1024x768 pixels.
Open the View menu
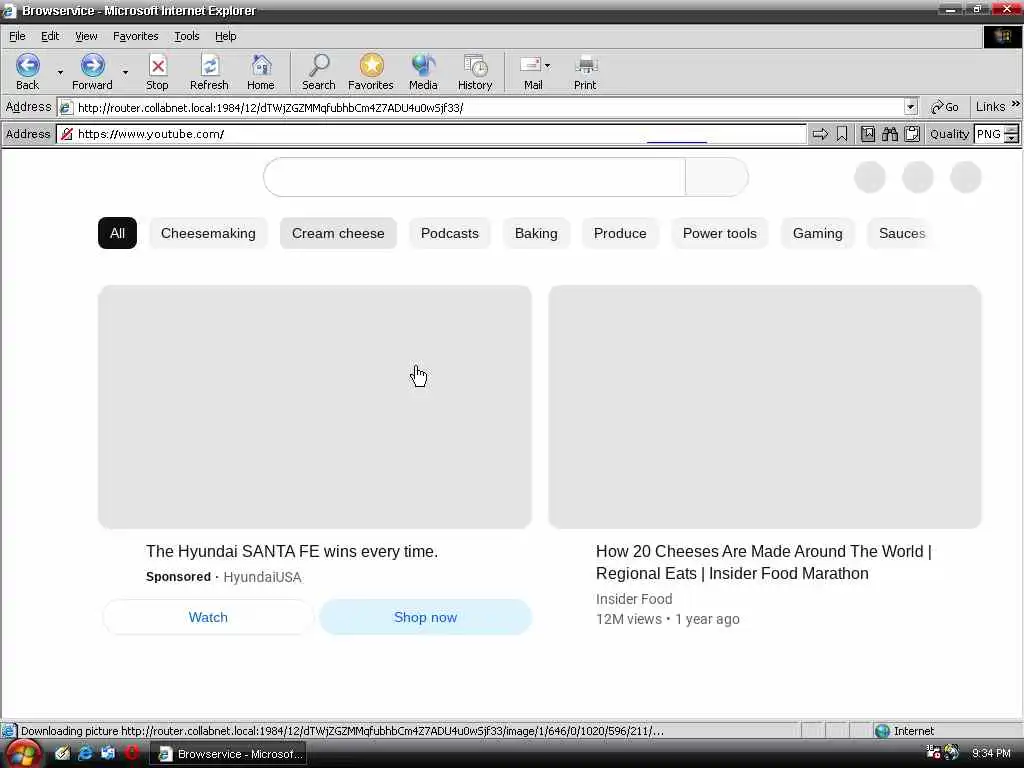click(x=86, y=36)
